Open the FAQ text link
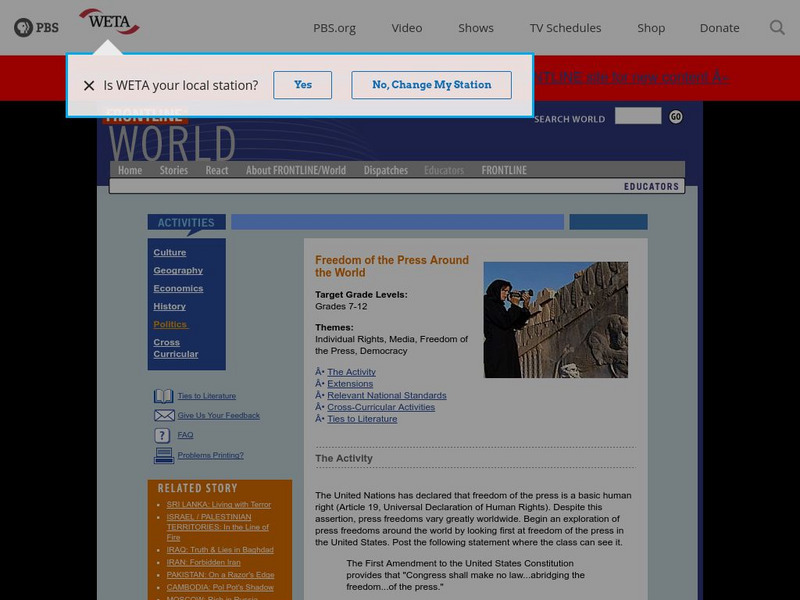 point(185,435)
